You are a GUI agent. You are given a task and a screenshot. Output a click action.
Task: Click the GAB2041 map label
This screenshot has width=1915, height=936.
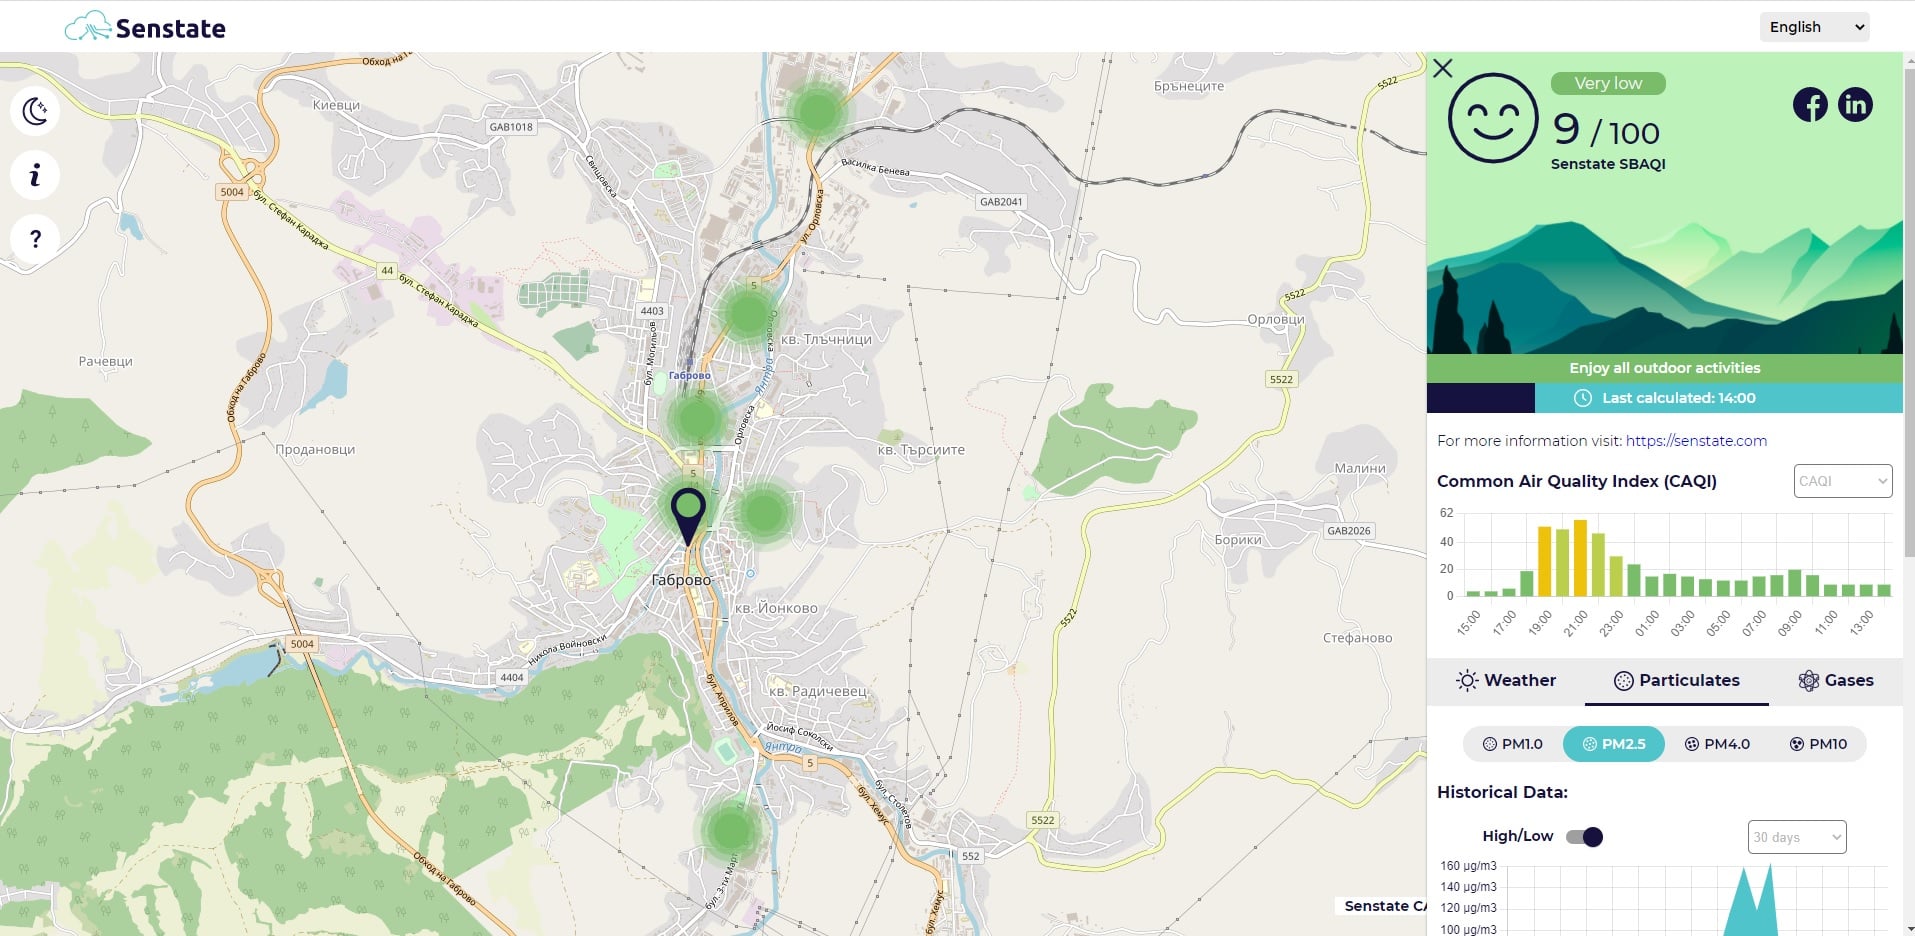(x=1001, y=202)
